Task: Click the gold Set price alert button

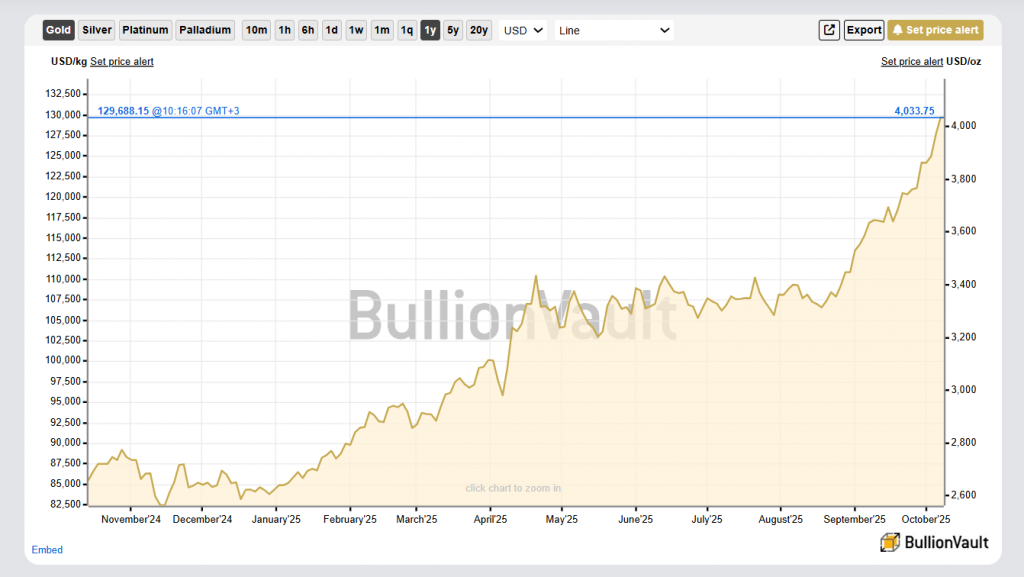Action: click(935, 30)
